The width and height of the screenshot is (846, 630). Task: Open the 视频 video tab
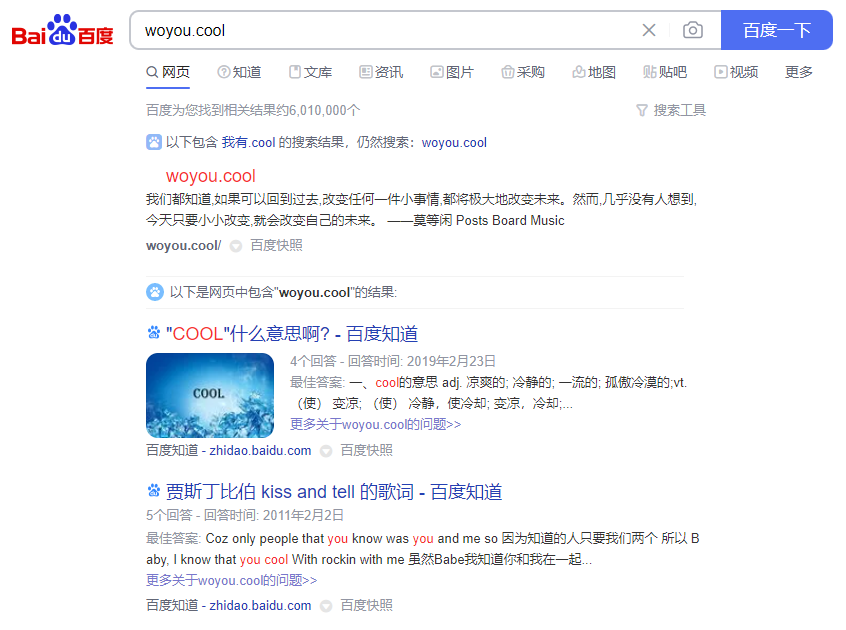[x=736, y=72]
